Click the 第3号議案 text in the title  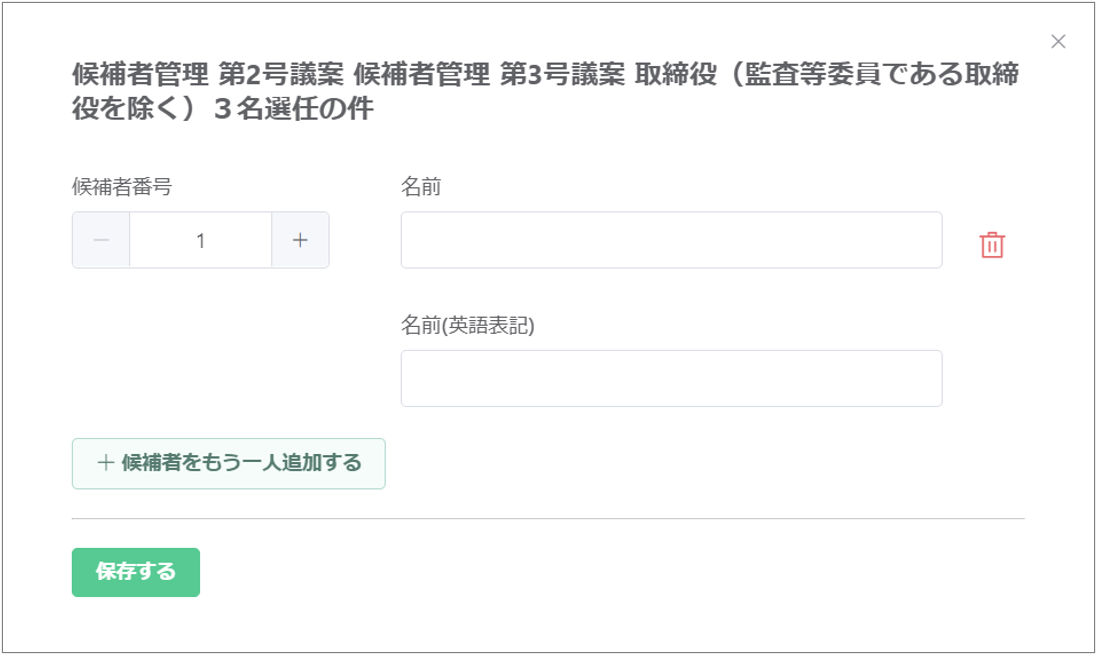(563, 76)
